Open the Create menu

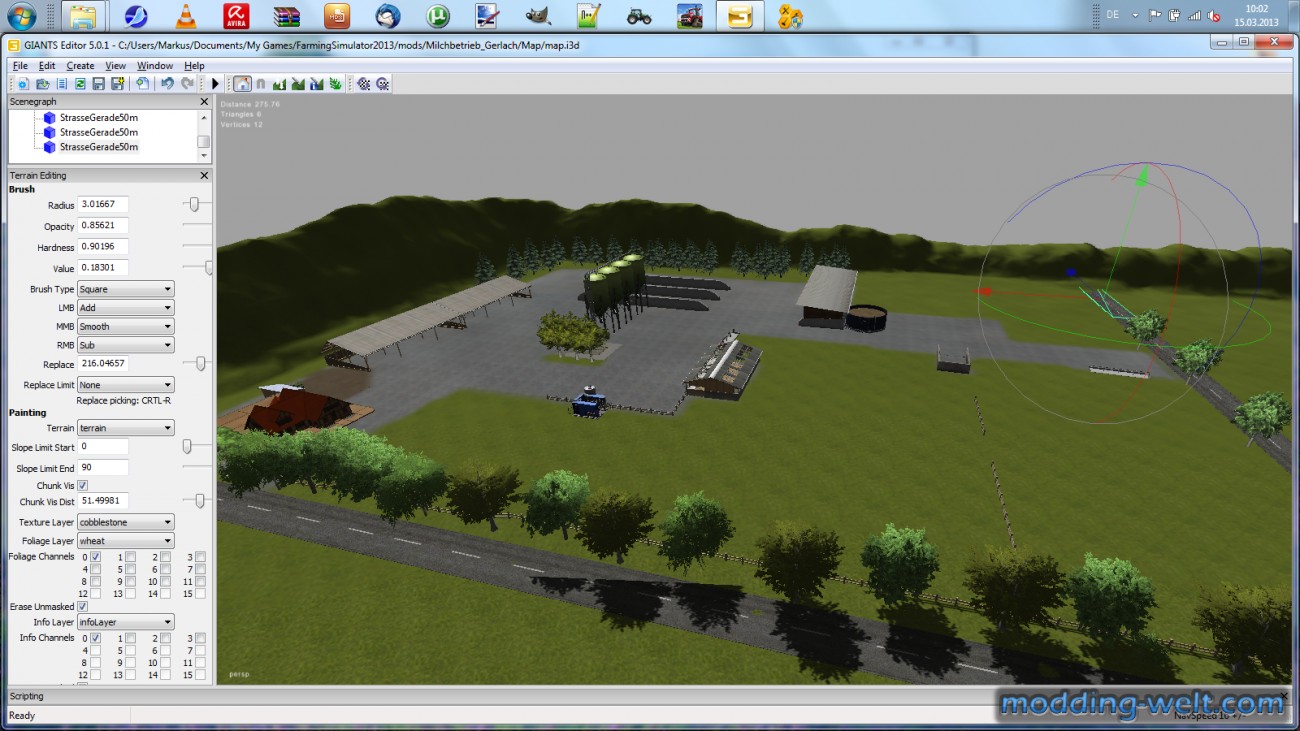click(80, 66)
